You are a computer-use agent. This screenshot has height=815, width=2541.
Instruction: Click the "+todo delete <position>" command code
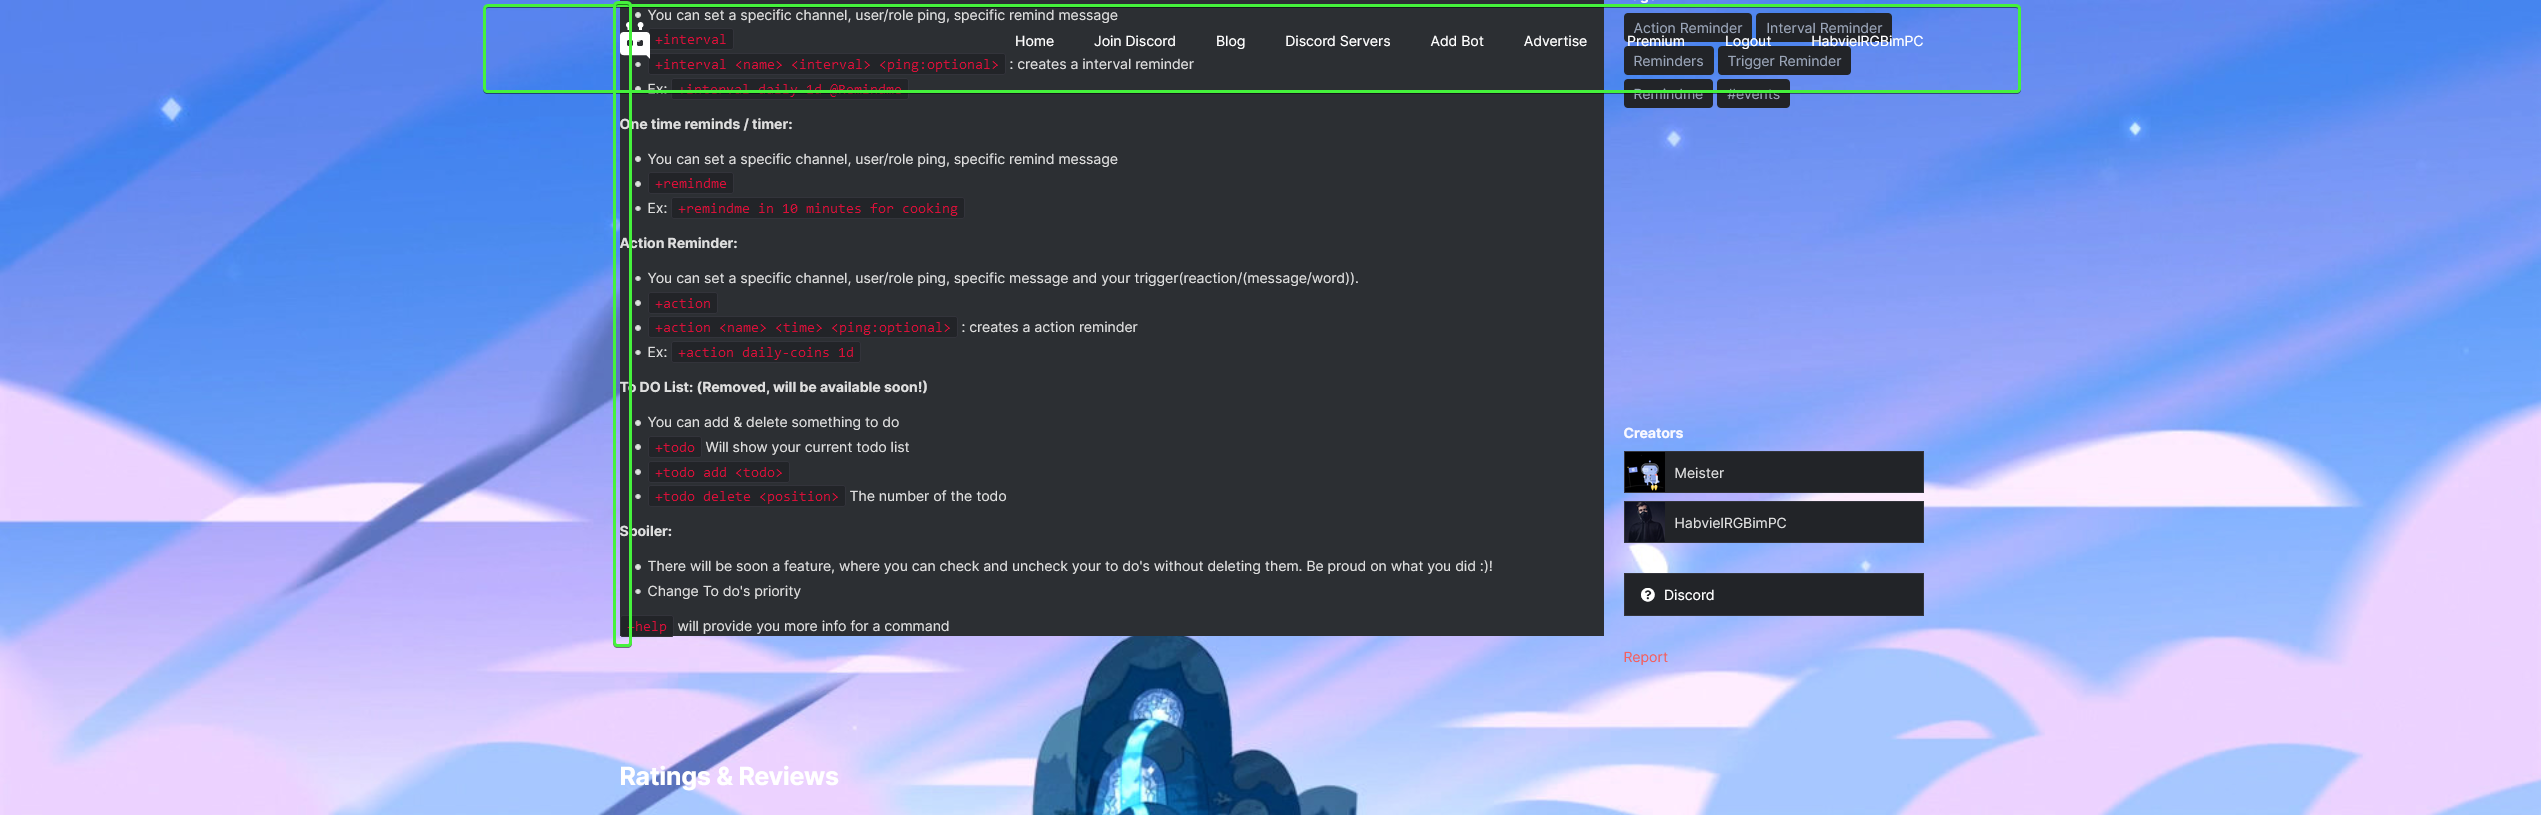746,497
